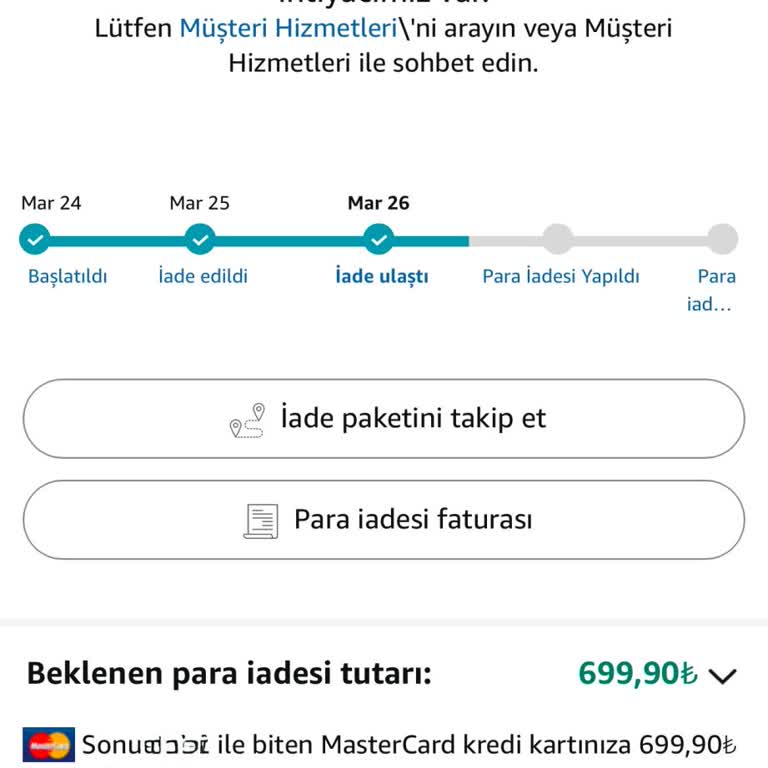
Task: Click the Mar 26 İade ulaştı checkmark circle
Action: pos(378,240)
